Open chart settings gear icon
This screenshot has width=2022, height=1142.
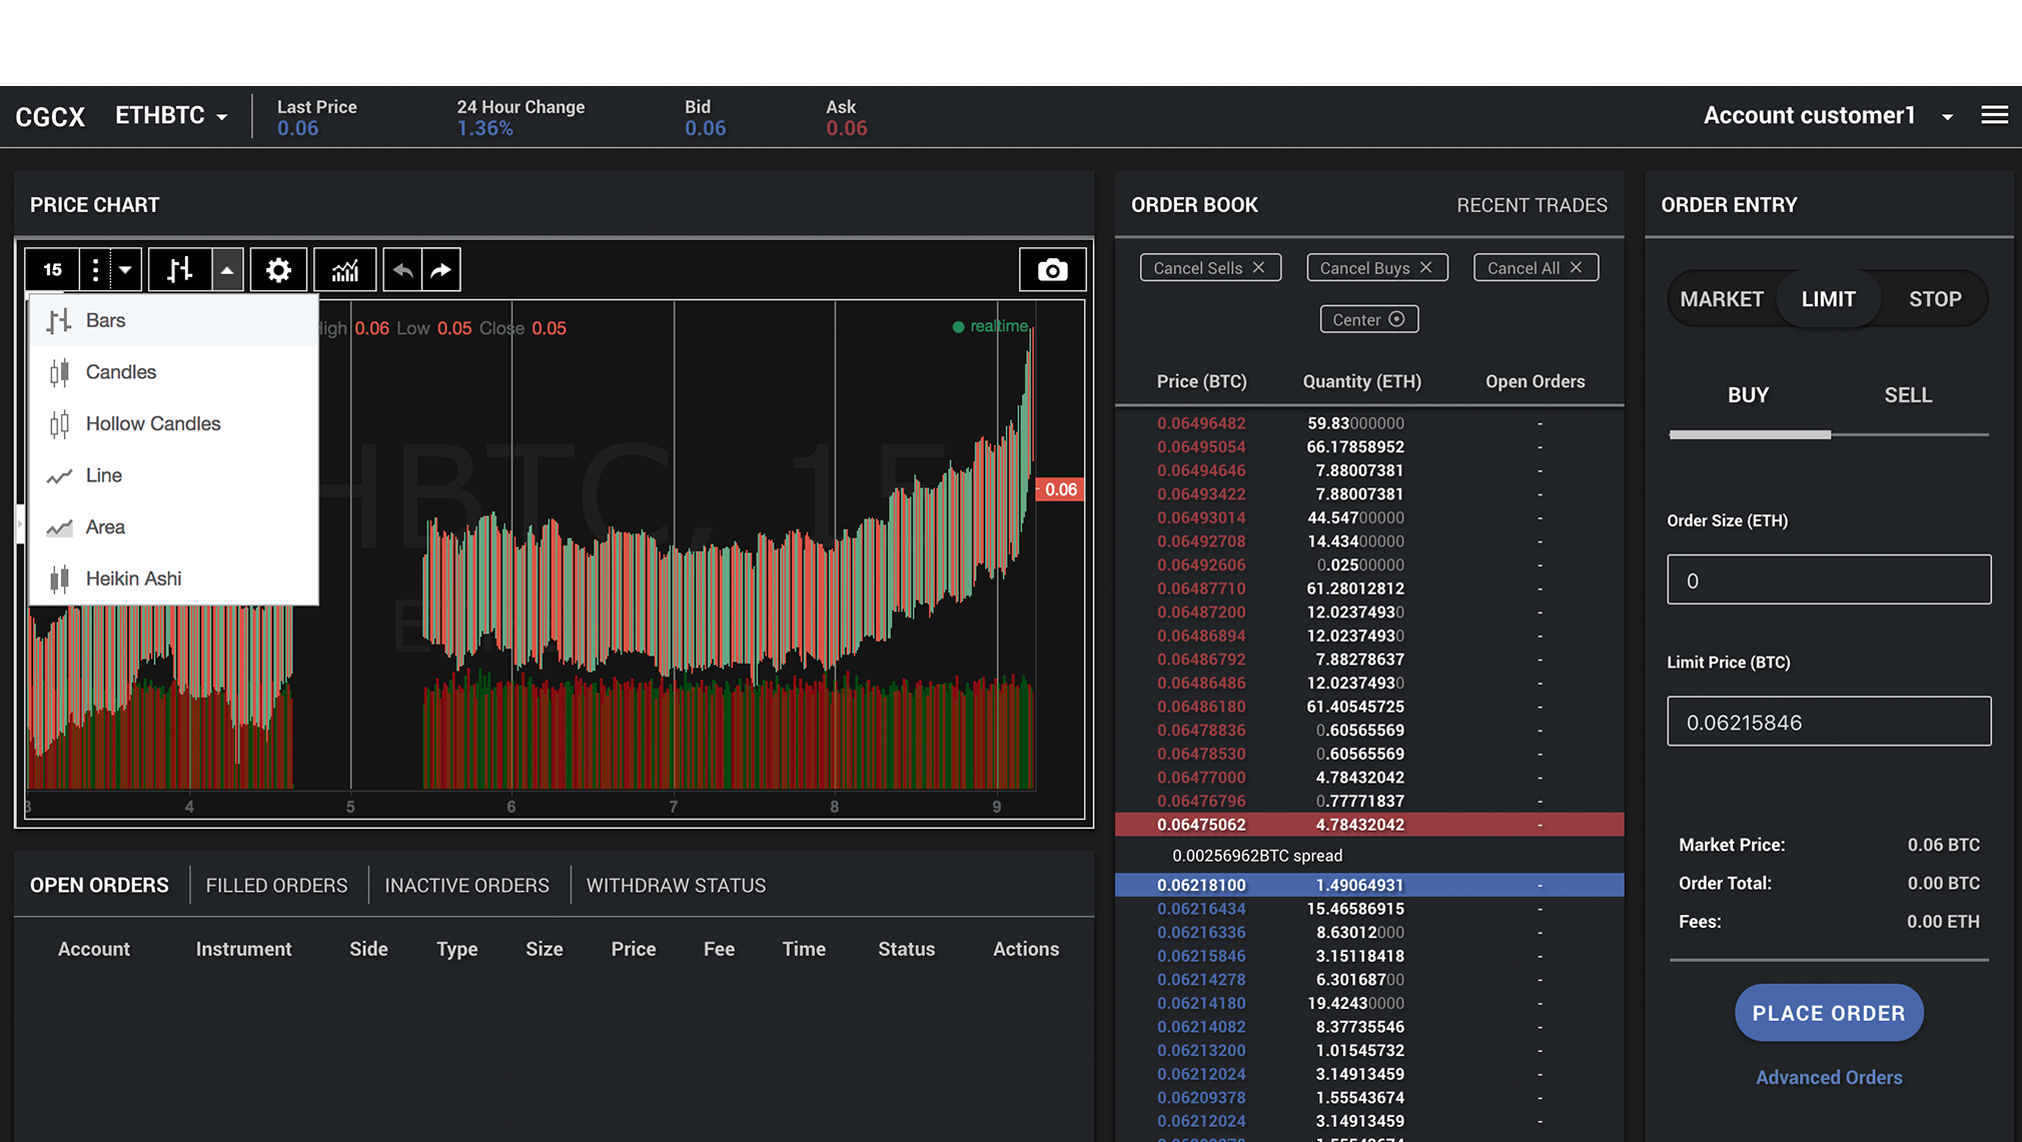(x=278, y=270)
